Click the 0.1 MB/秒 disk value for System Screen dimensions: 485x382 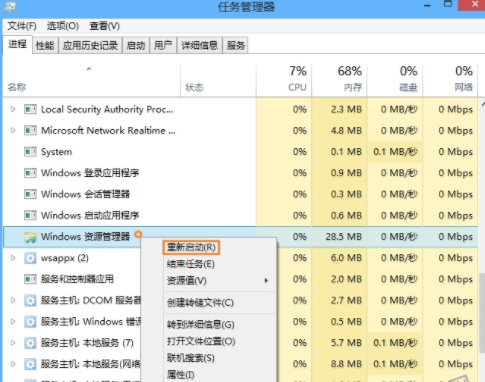pos(395,152)
